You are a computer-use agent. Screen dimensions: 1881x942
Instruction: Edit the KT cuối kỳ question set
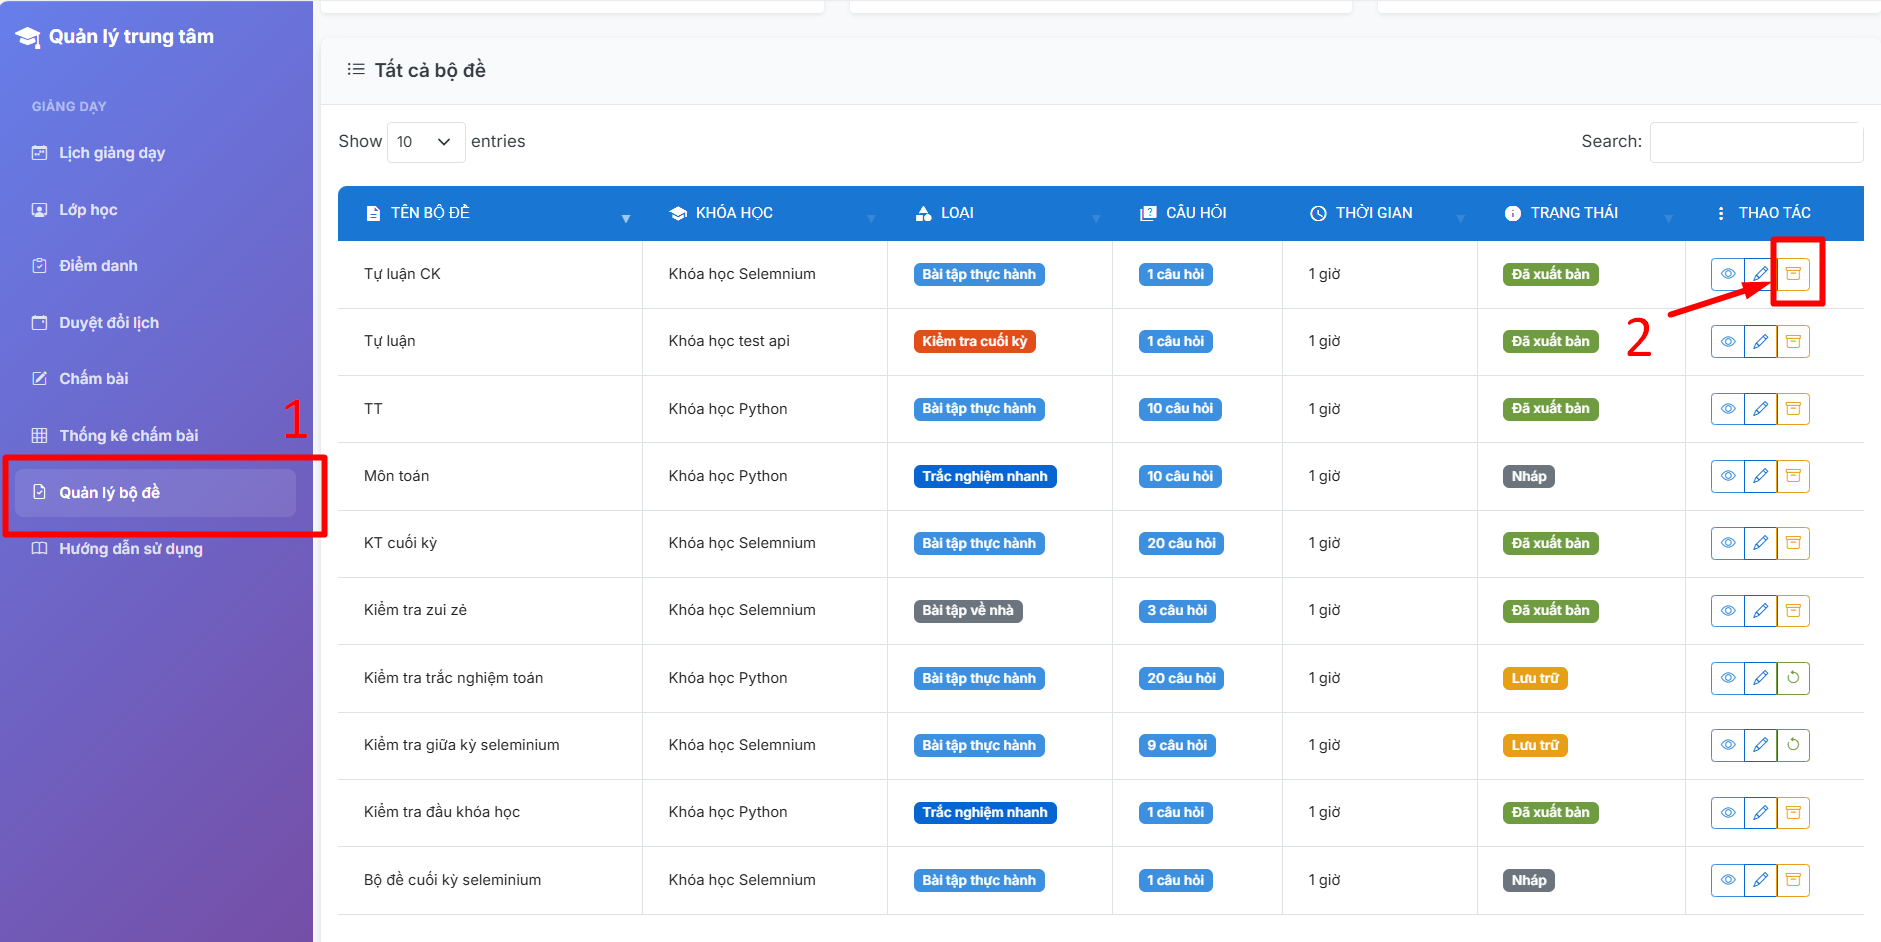coord(1760,543)
